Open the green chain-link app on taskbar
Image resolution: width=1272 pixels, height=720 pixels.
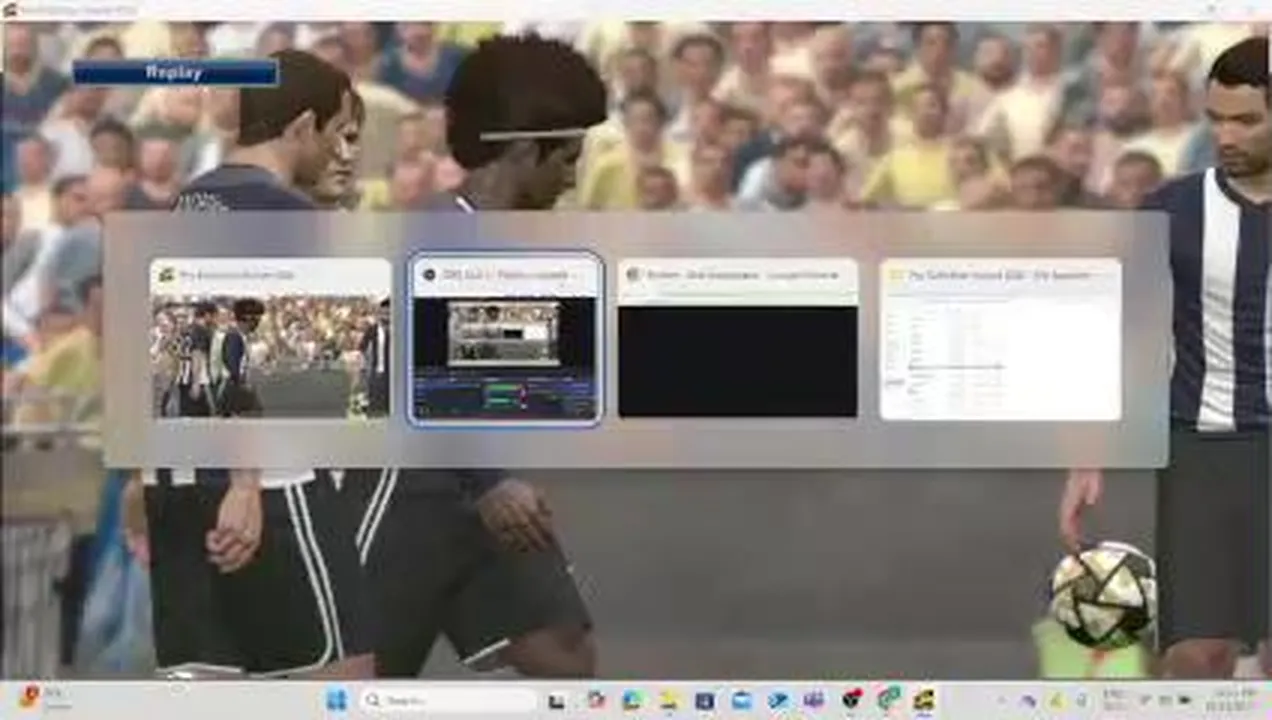pyautogui.click(x=888, y=699)
